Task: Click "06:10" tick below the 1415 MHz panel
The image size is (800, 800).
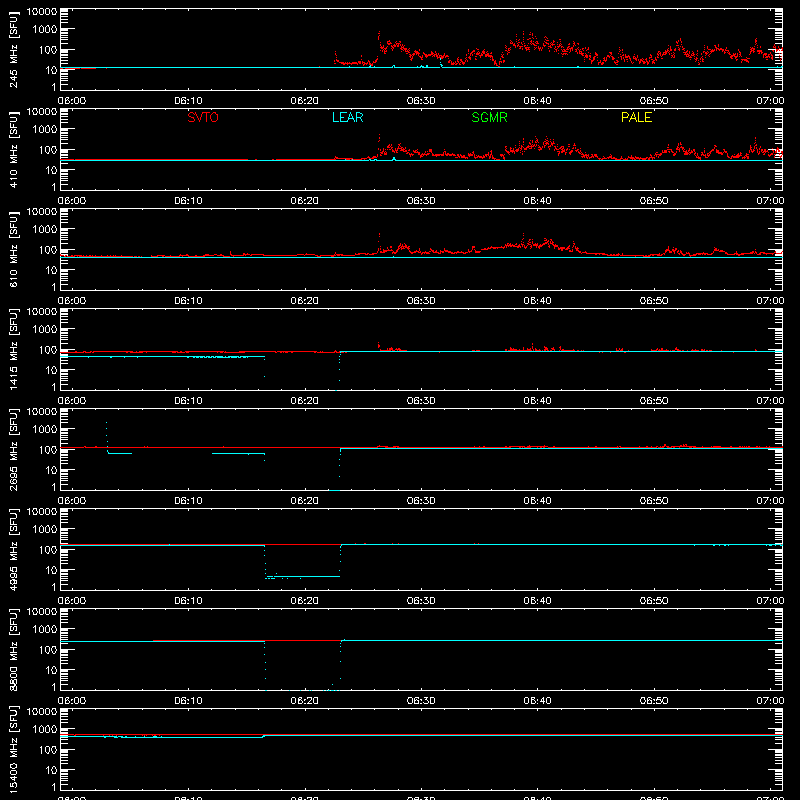Action: tap(188, 401)
